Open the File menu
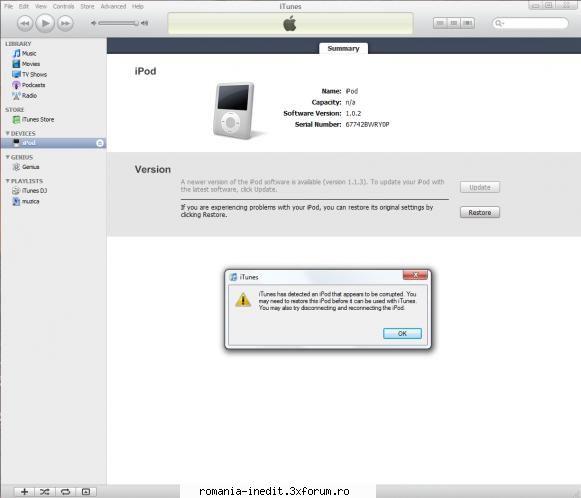Image resolution: width=581 pixels, height=498 pixels. tap(9, 6)
